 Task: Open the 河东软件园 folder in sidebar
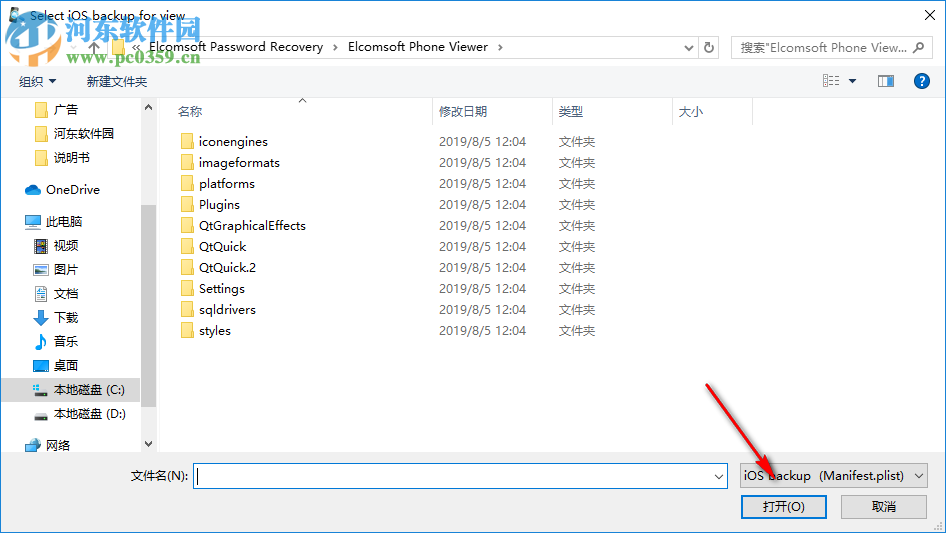tap(74, 133)
